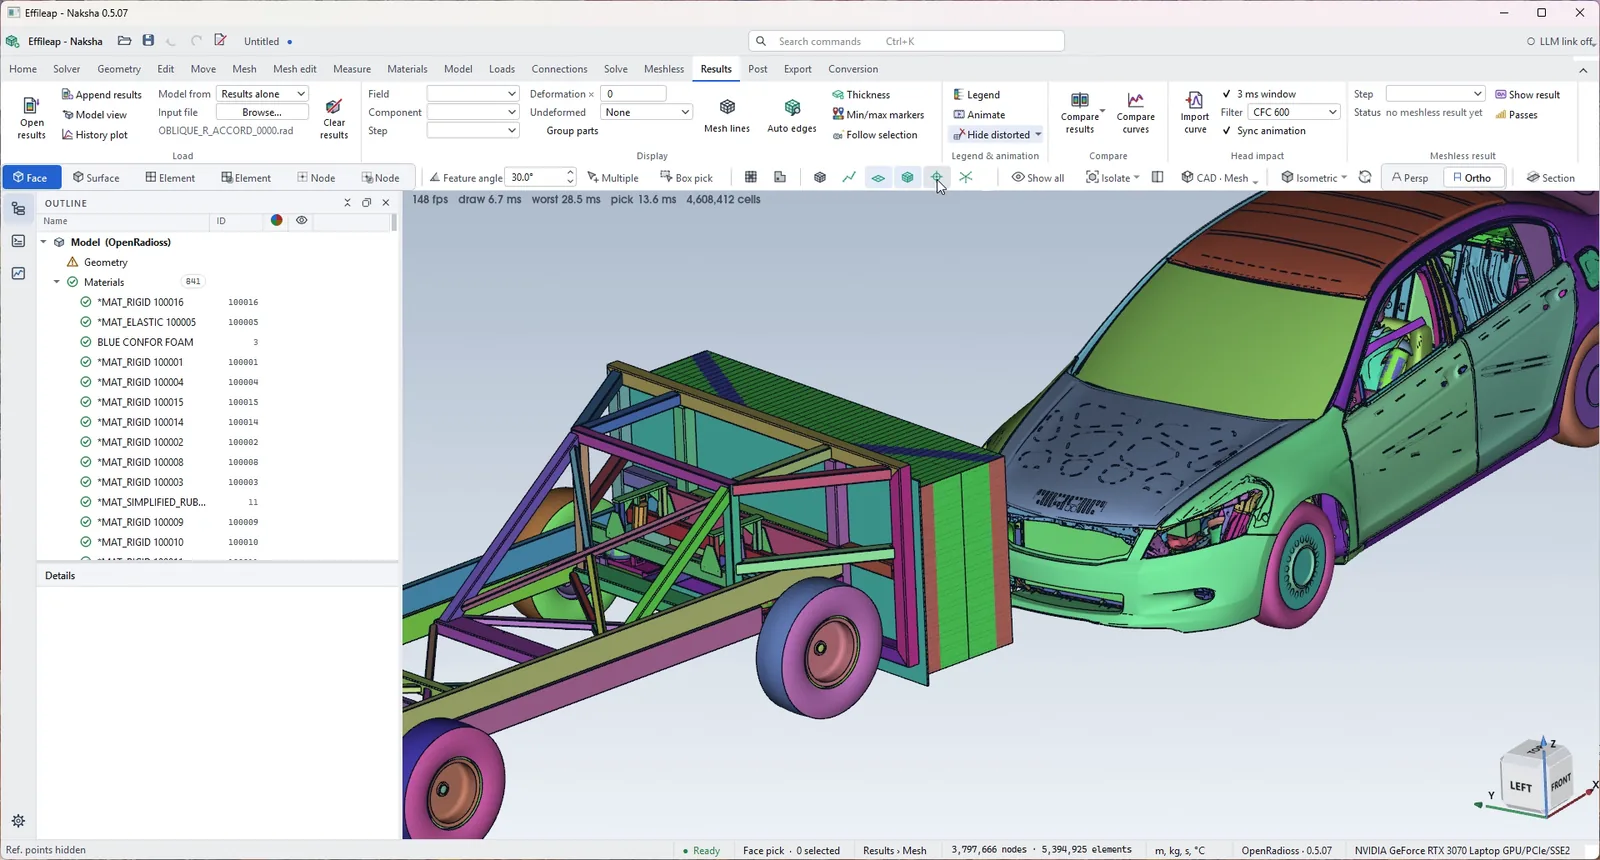
Task: Click the color column header in Outline
Action: (x=276, y=221)
